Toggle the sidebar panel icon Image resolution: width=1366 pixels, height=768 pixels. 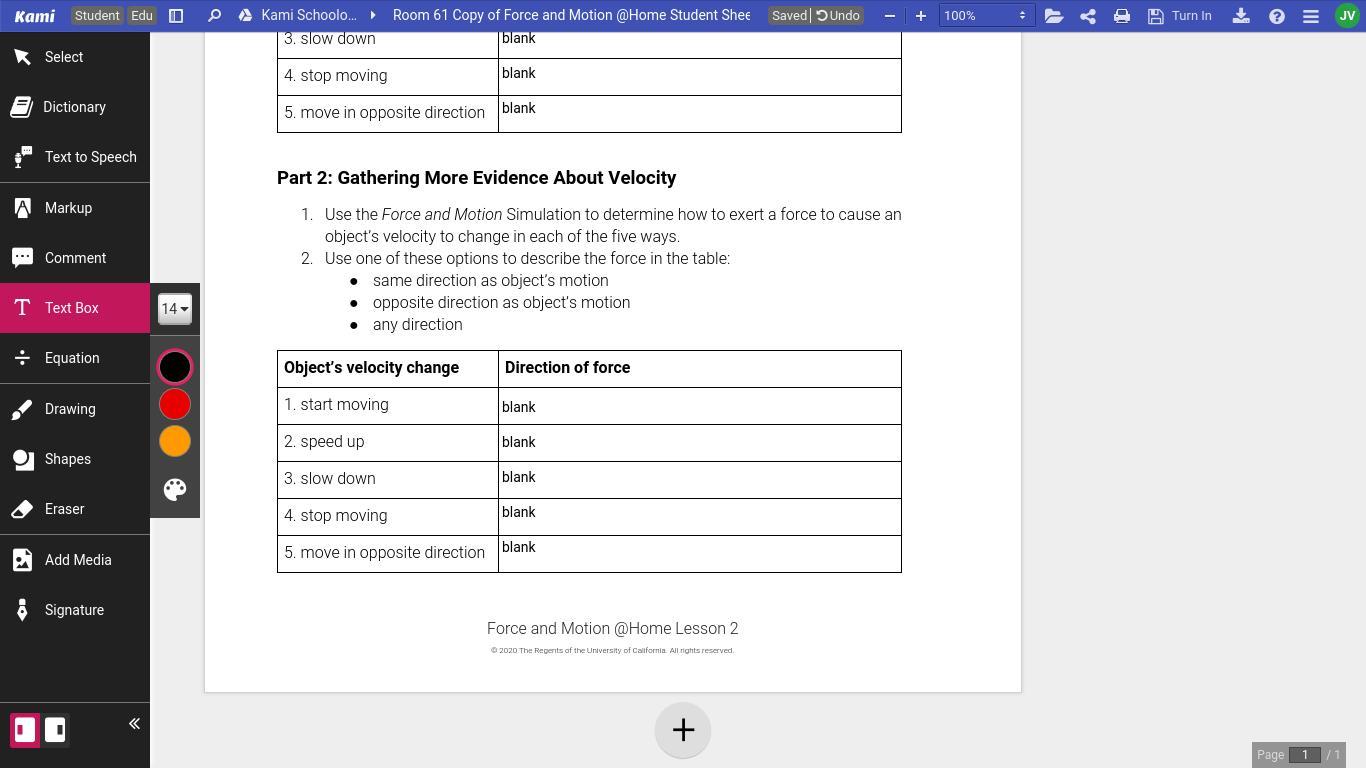(176, 16)
